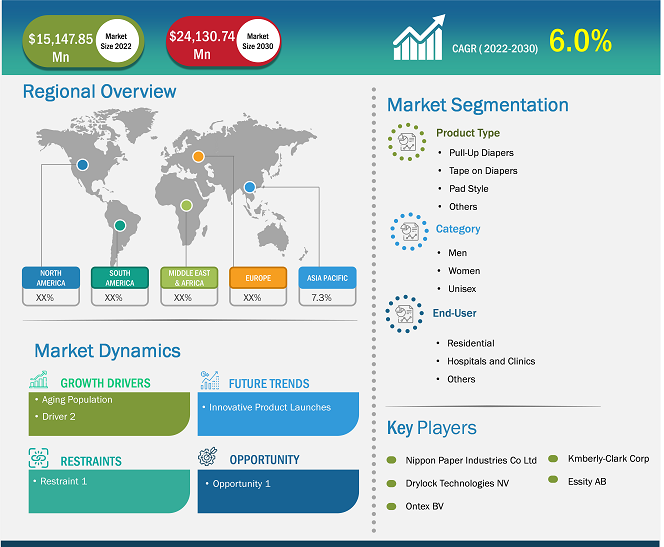
Task: Select the South America map marker dot
Action: click(119, 225)
